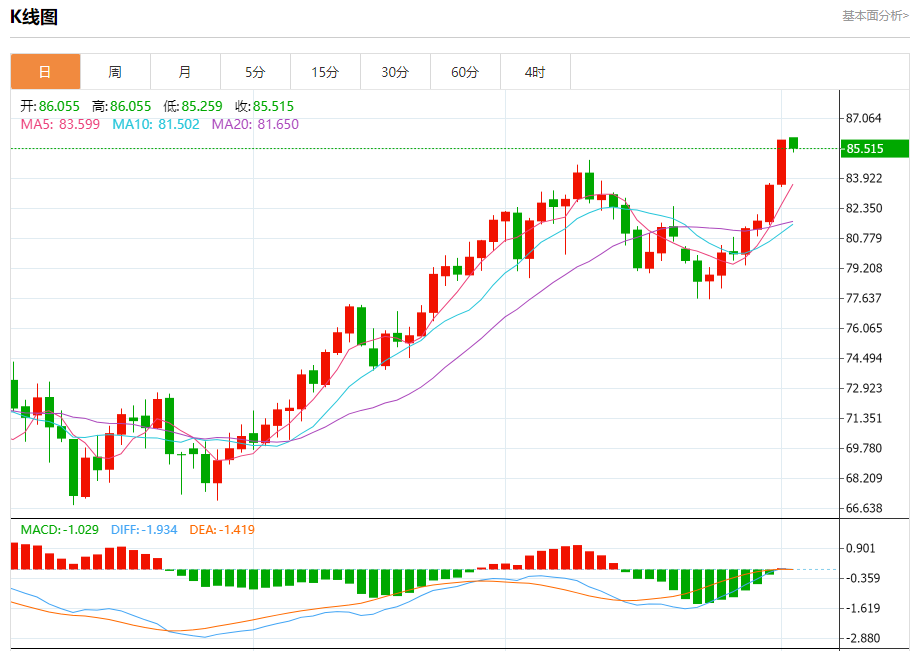Click the 72.923 price axis label
Viewport: 918px width, 651px height.
click(864, 388)
